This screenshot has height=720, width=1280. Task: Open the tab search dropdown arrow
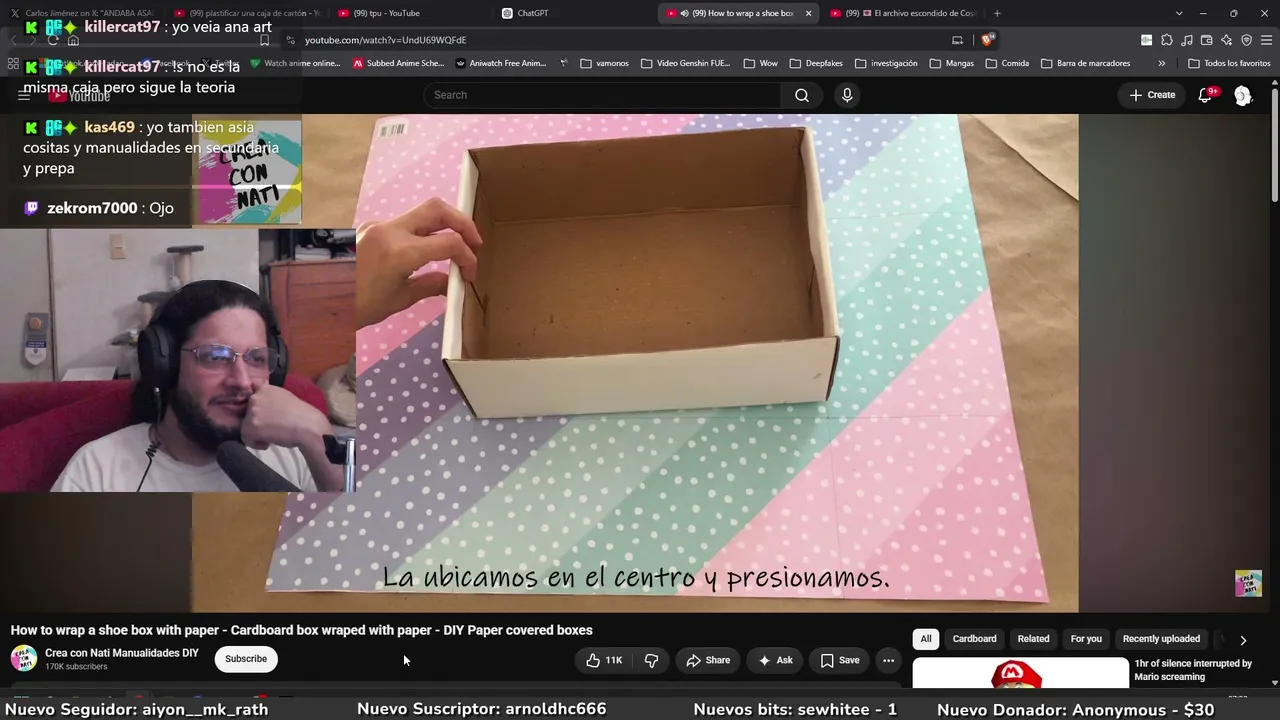[x=1179, y=13]
